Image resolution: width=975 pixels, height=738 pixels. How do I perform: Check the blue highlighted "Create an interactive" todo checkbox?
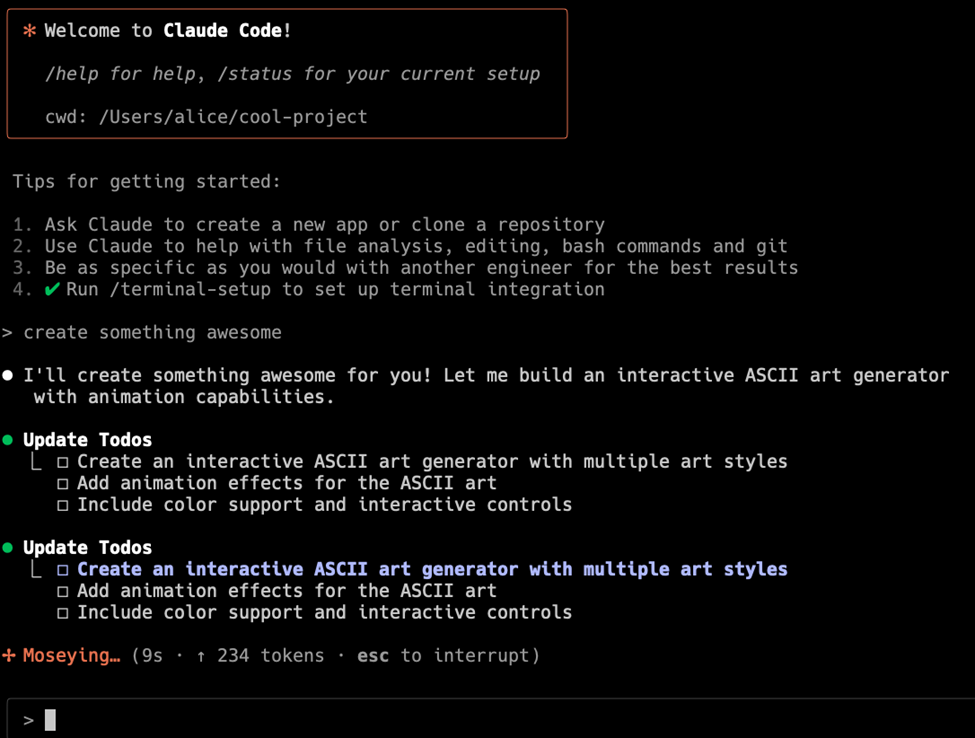(62, 570)
